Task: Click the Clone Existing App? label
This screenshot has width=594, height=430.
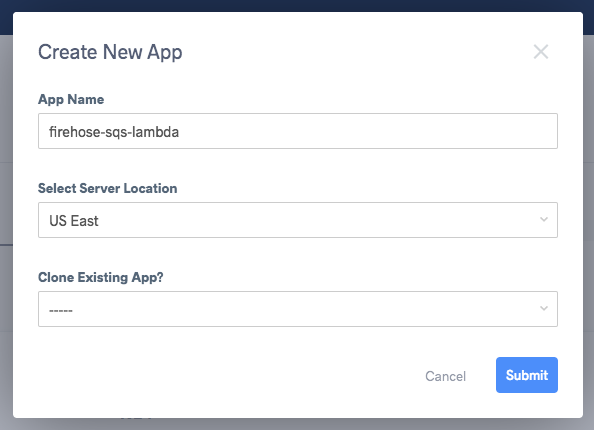Action: point(101,277)
